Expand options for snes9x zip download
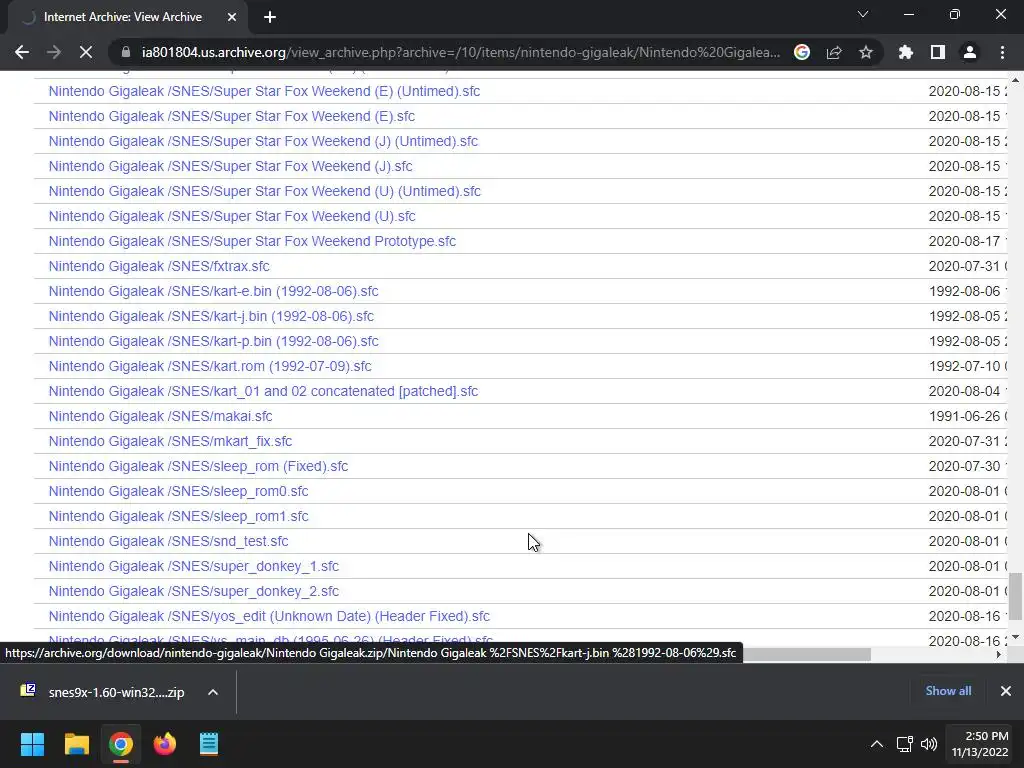 pos(213,692)
